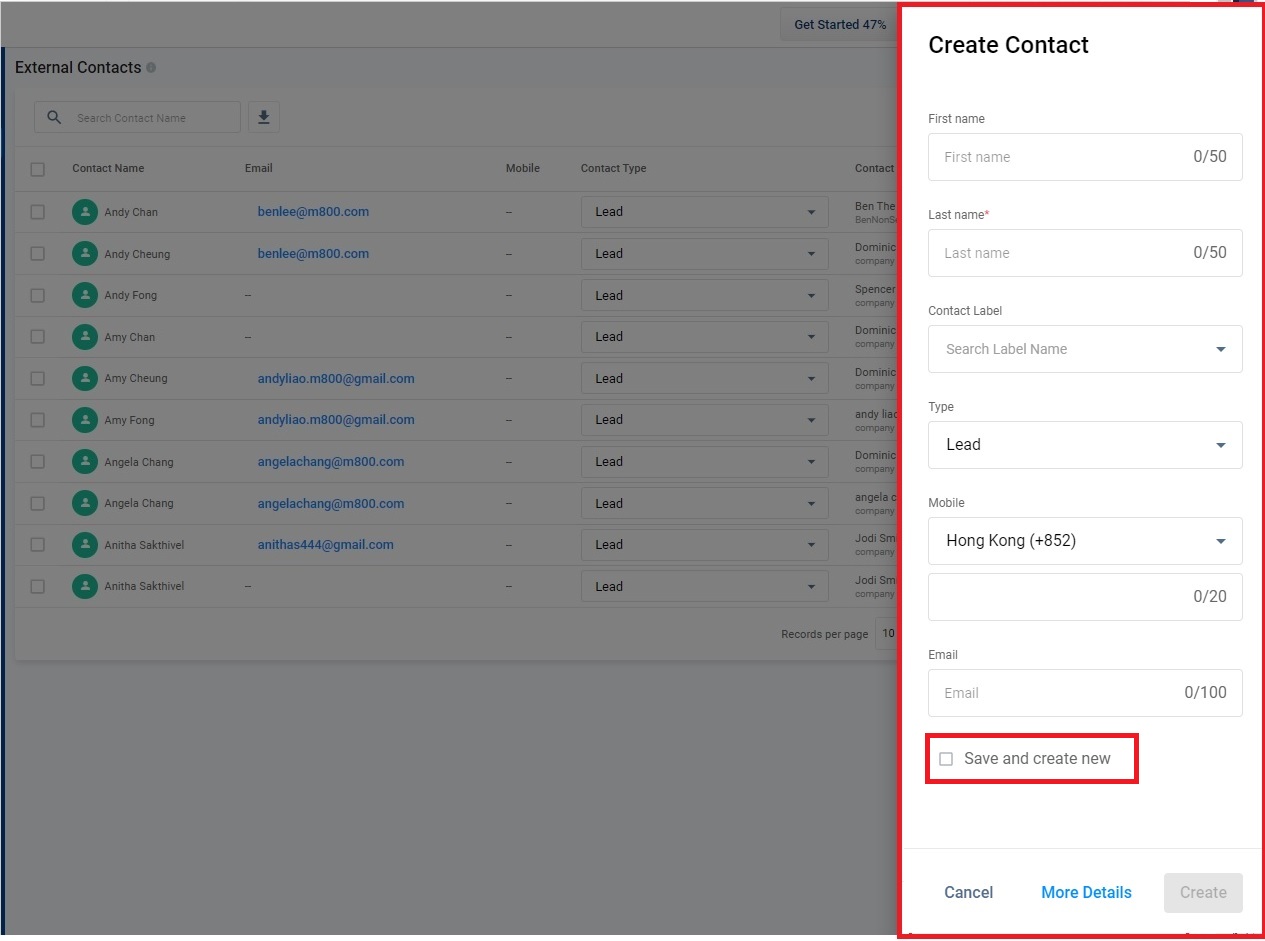Enable the Save and create new checkbox
1265x941 pixels.
point(946,759)
